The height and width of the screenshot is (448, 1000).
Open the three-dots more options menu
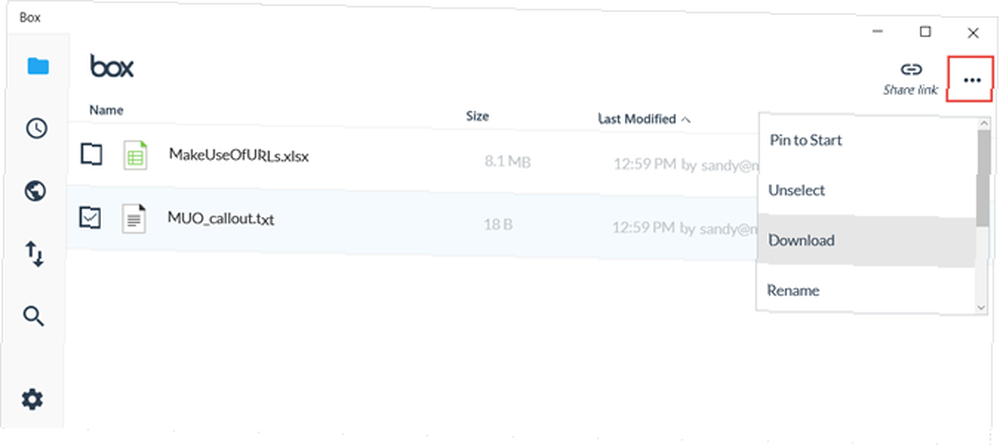point(971,80)
